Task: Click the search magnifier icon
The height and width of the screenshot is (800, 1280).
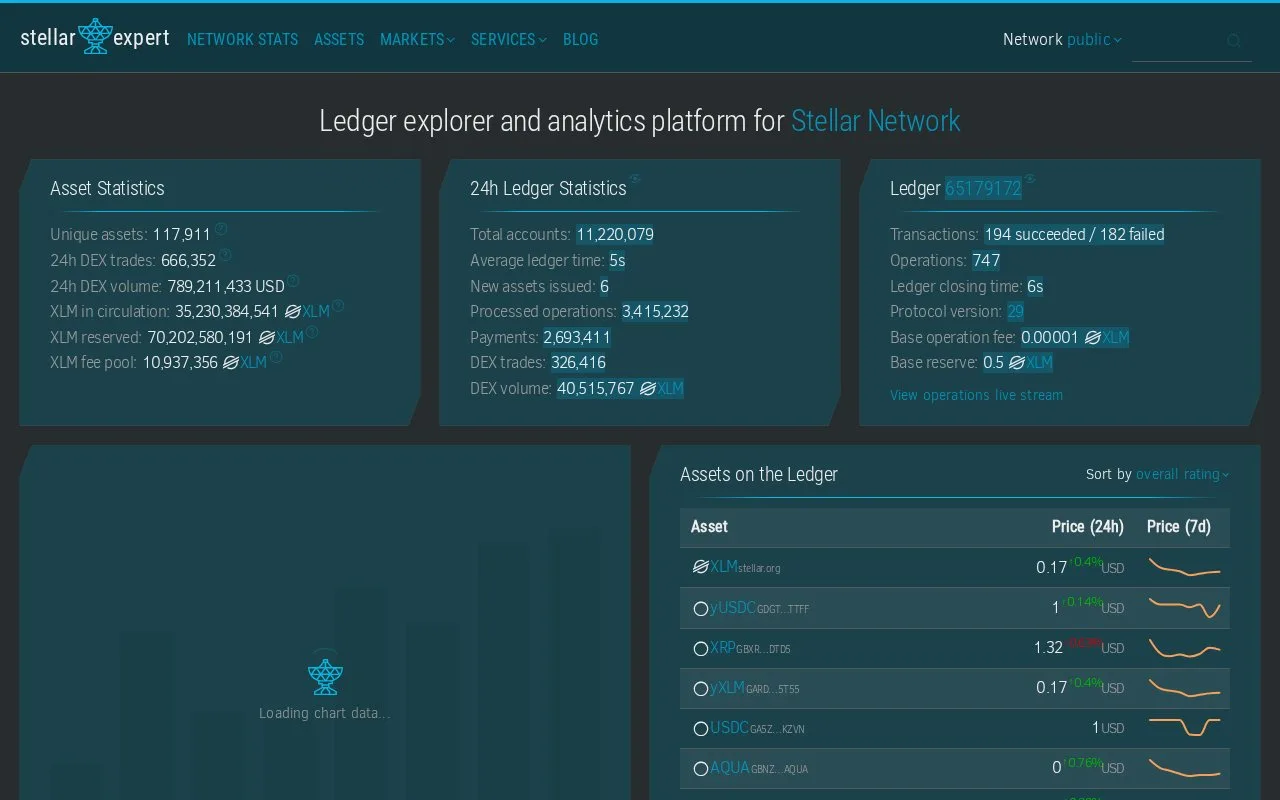Action: pos(1233,41)
